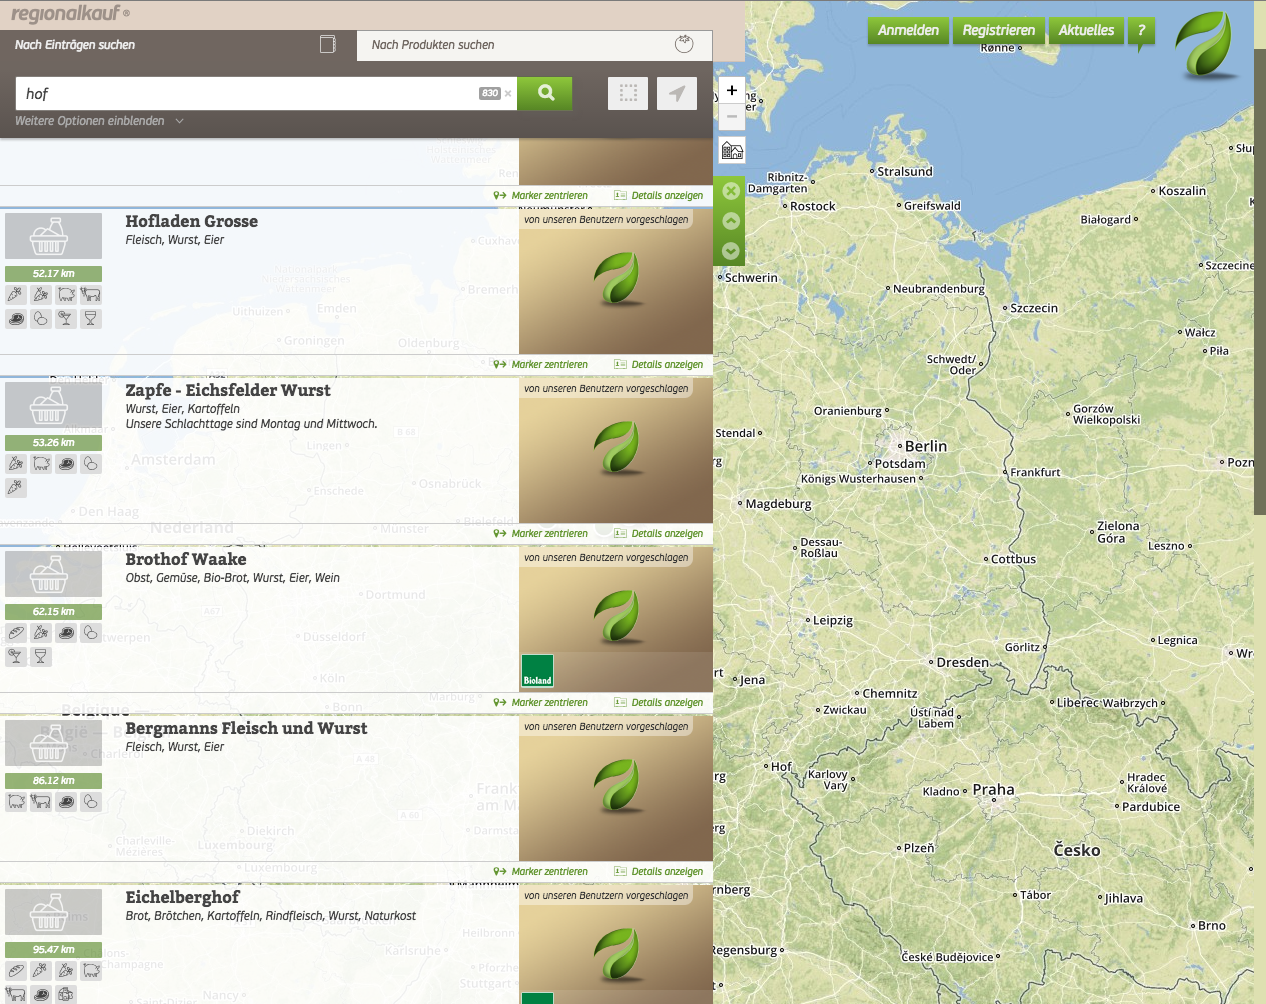Screen dimensions: 1266x1004
Task: Click Details anzeigen for Brothof Waake
Action: 658,703
